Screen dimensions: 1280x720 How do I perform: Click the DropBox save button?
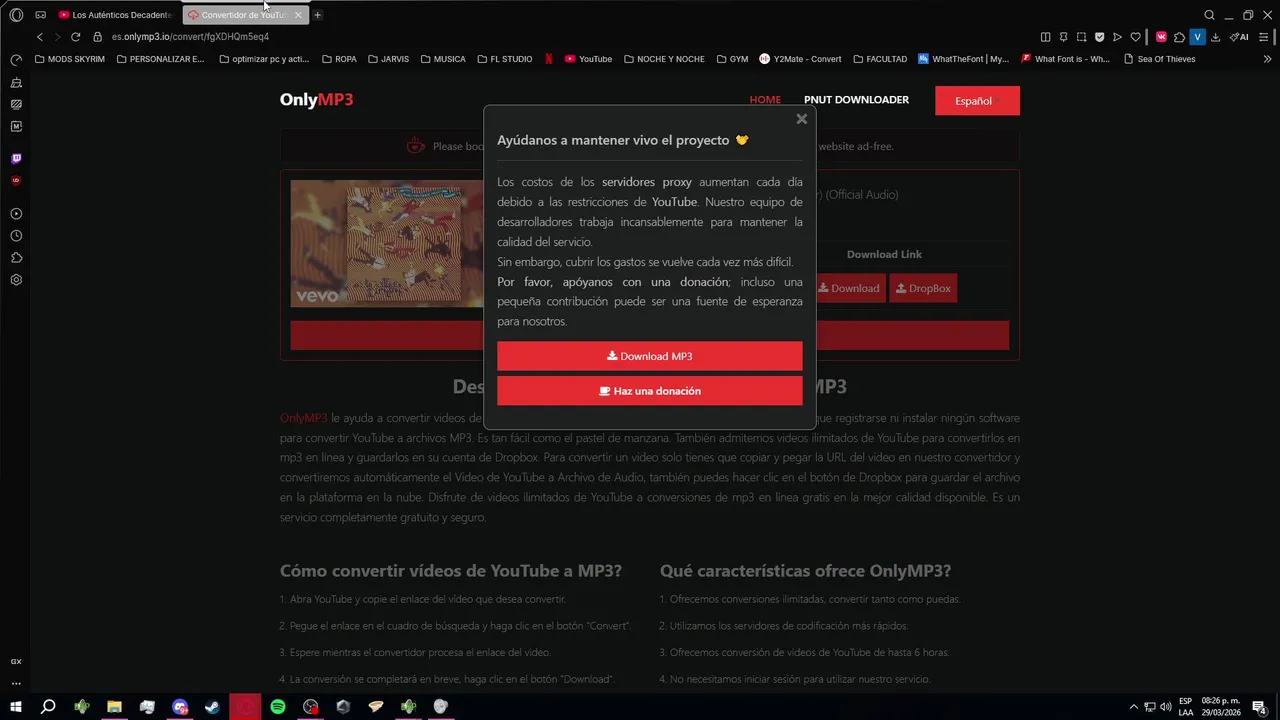coord(923,288)
